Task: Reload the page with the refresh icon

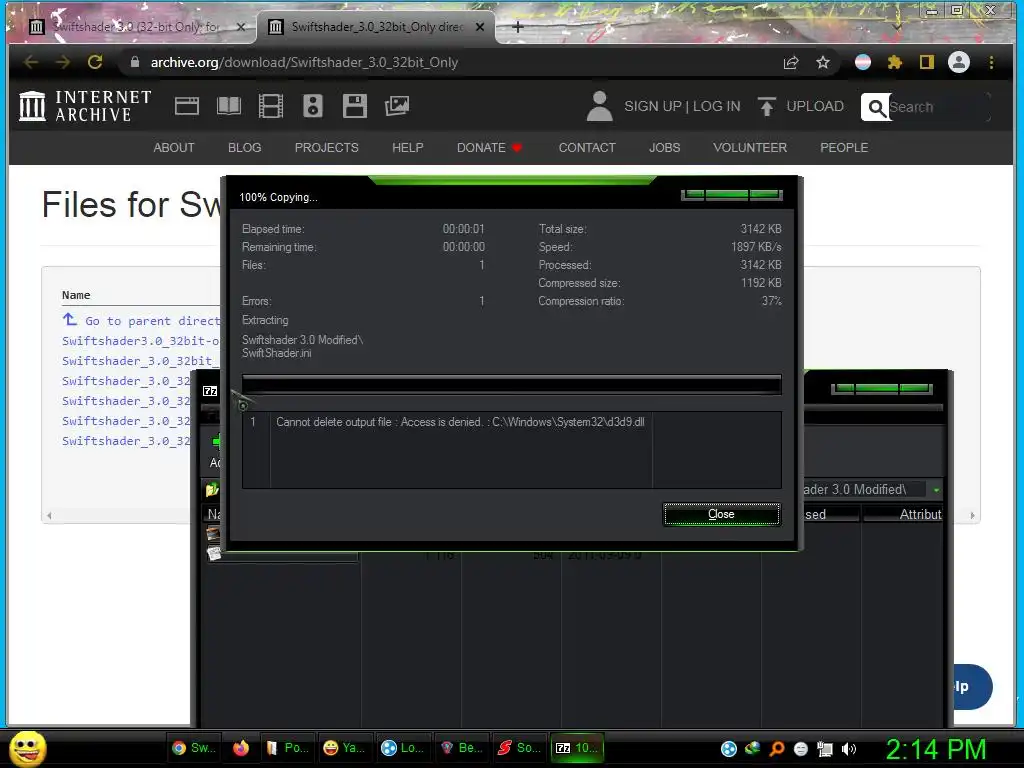Action: [95, 62]
